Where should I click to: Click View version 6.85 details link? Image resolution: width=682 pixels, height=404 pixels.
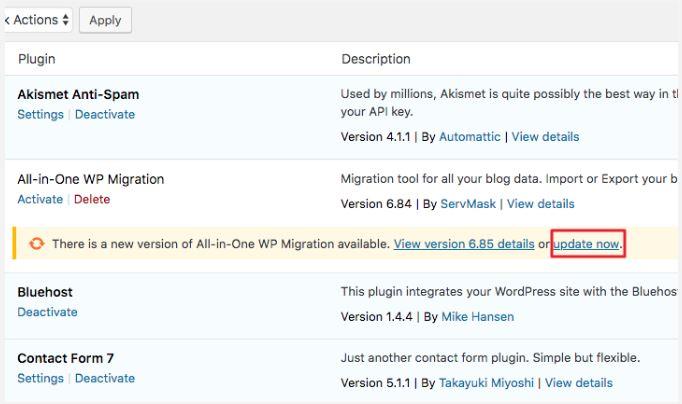(x=464, y=244)
